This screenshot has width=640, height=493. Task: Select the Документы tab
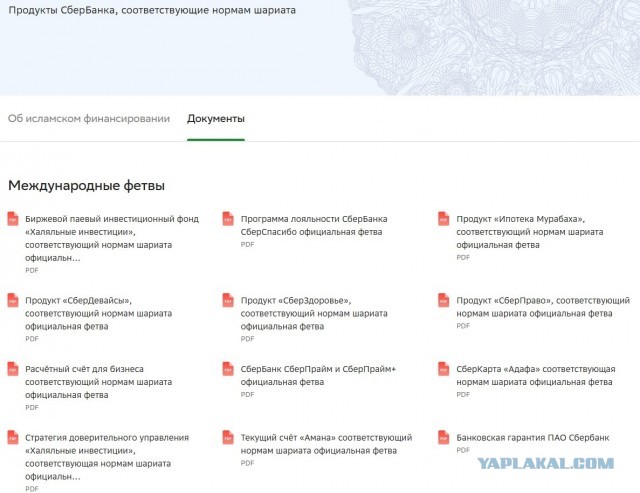tap(216, 119)
